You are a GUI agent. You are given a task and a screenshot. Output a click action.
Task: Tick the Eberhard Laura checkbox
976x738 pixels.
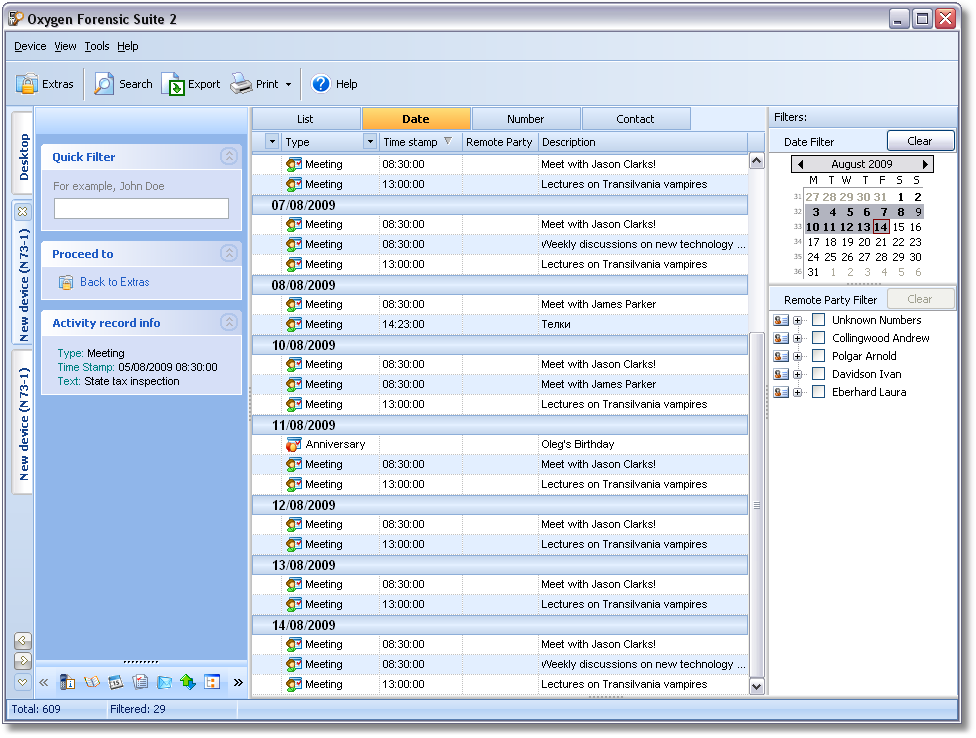(x=818, y=392)
